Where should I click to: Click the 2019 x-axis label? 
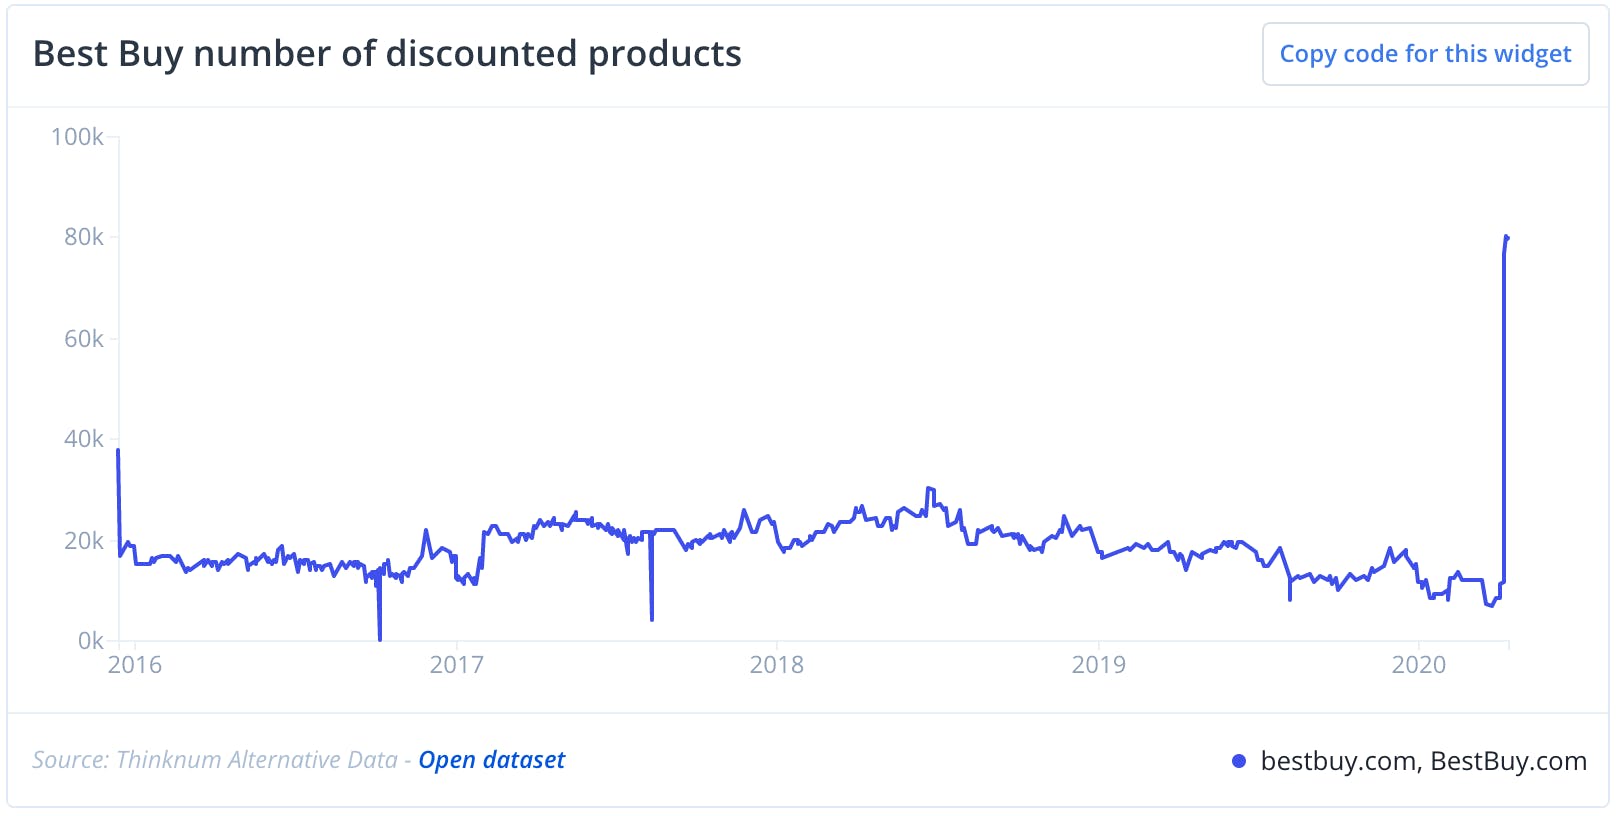(1098, 665)
